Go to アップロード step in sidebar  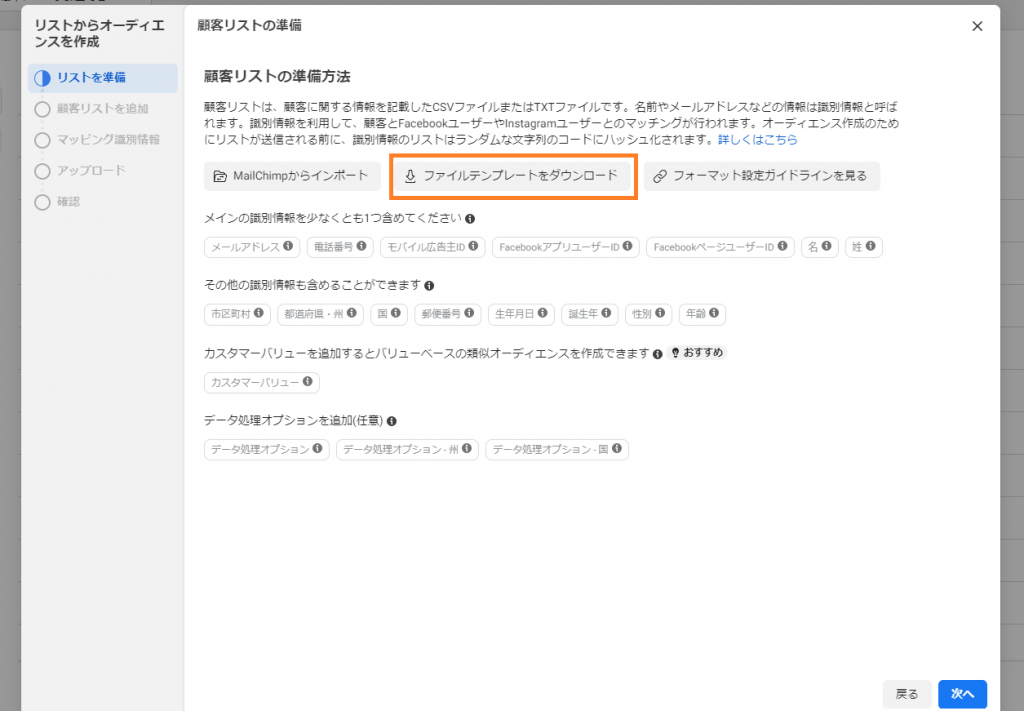coord(91,171)
